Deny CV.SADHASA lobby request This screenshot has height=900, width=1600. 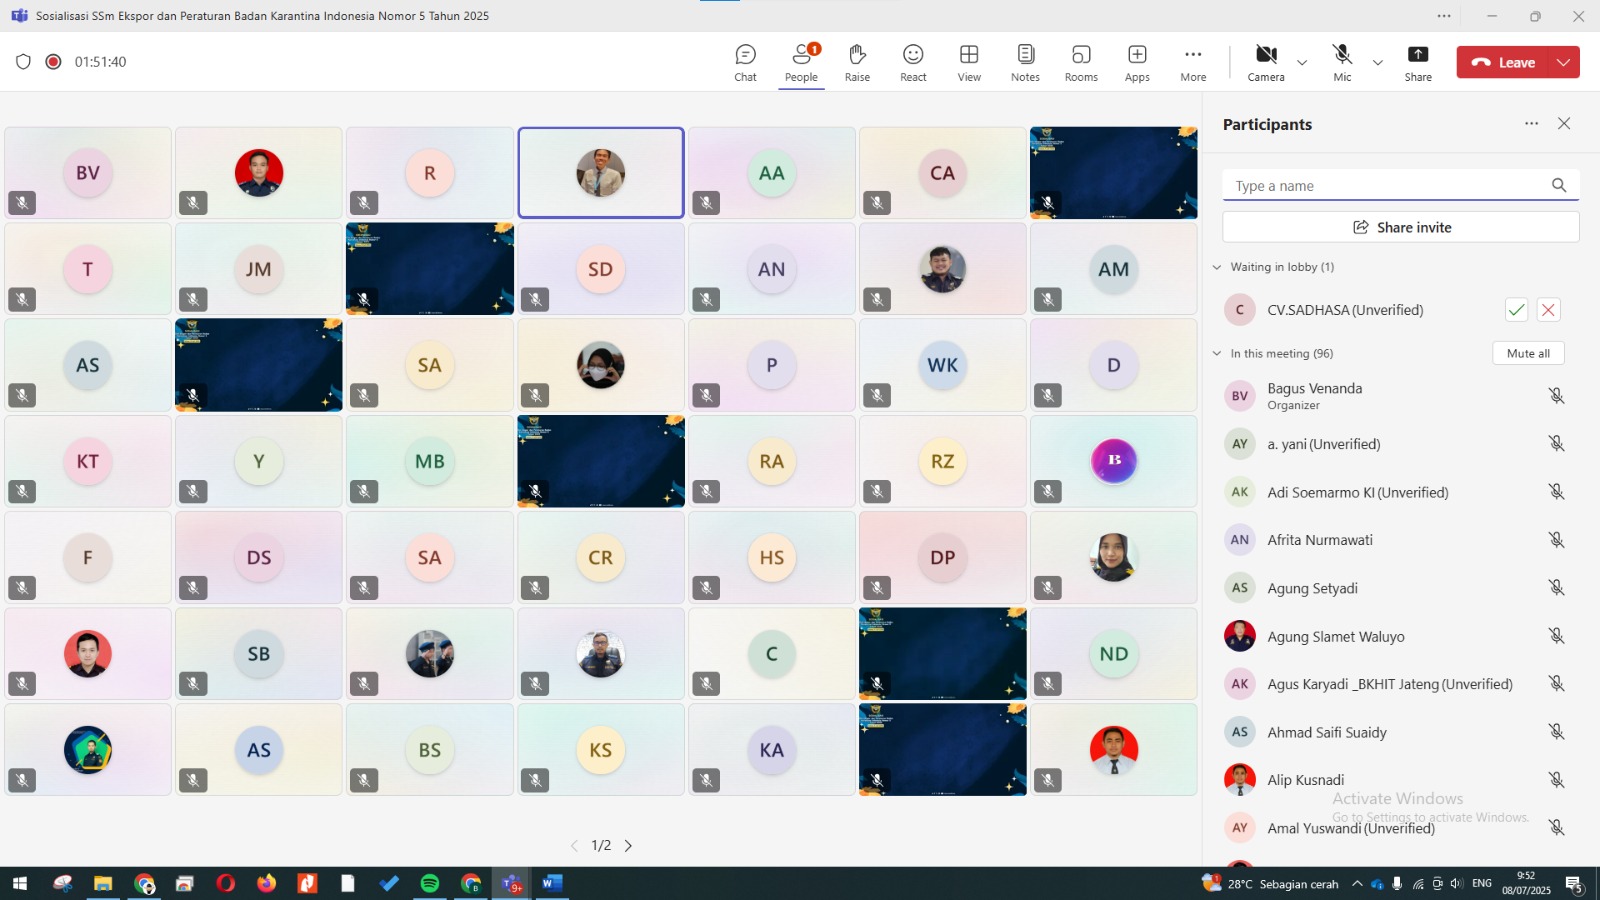1548,310
